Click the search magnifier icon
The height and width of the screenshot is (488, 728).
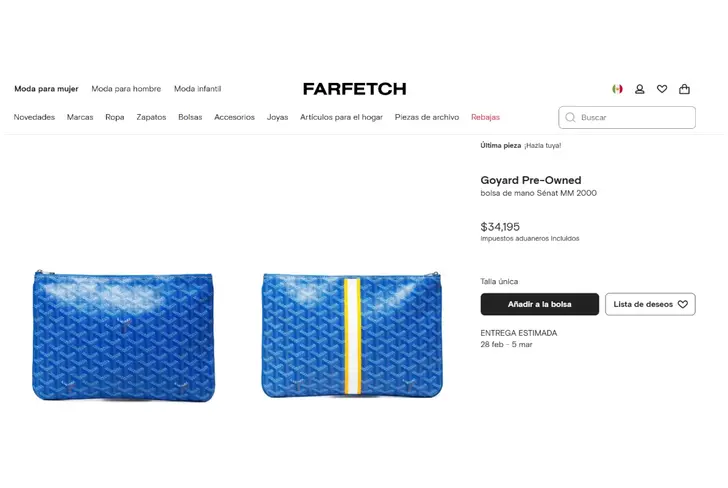tap(570, 117)
